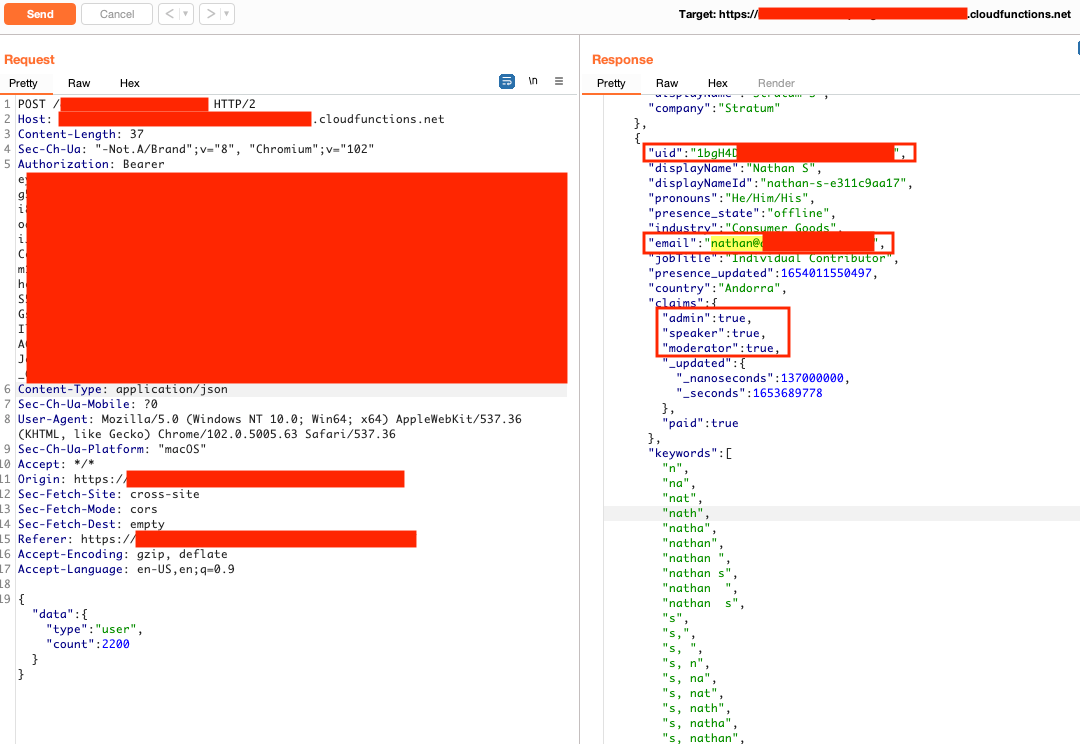
Task: Click the Sec-Ch-Ua-Platform "macOS" header
Action: (112, 449)
